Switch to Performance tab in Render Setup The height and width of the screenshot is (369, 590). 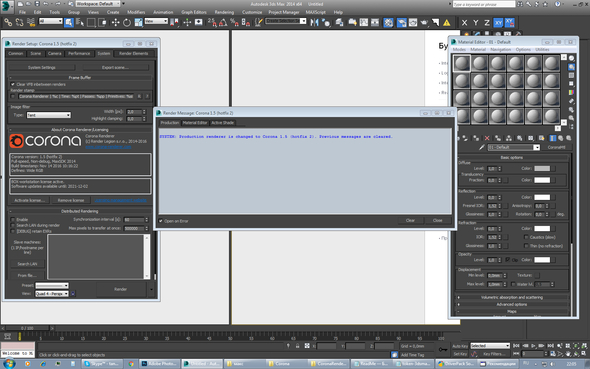tap(79, 53)
